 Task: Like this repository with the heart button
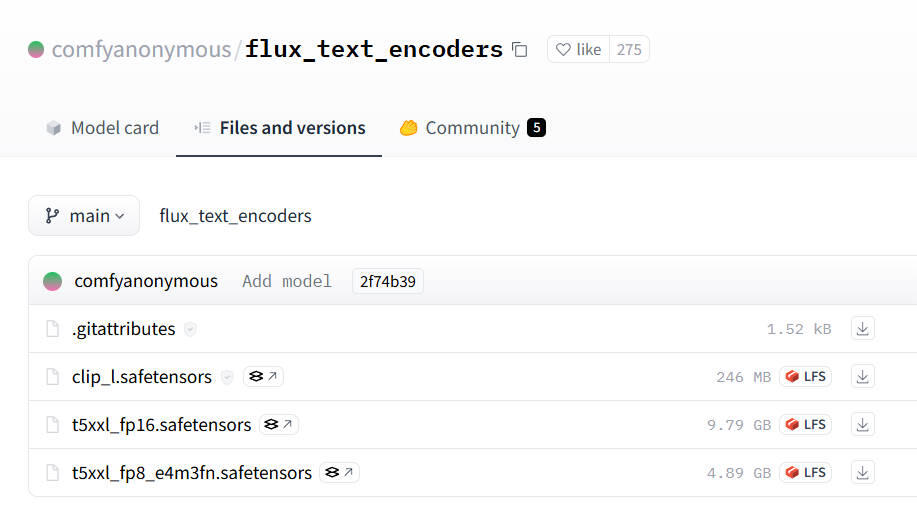tap(578, 49)
